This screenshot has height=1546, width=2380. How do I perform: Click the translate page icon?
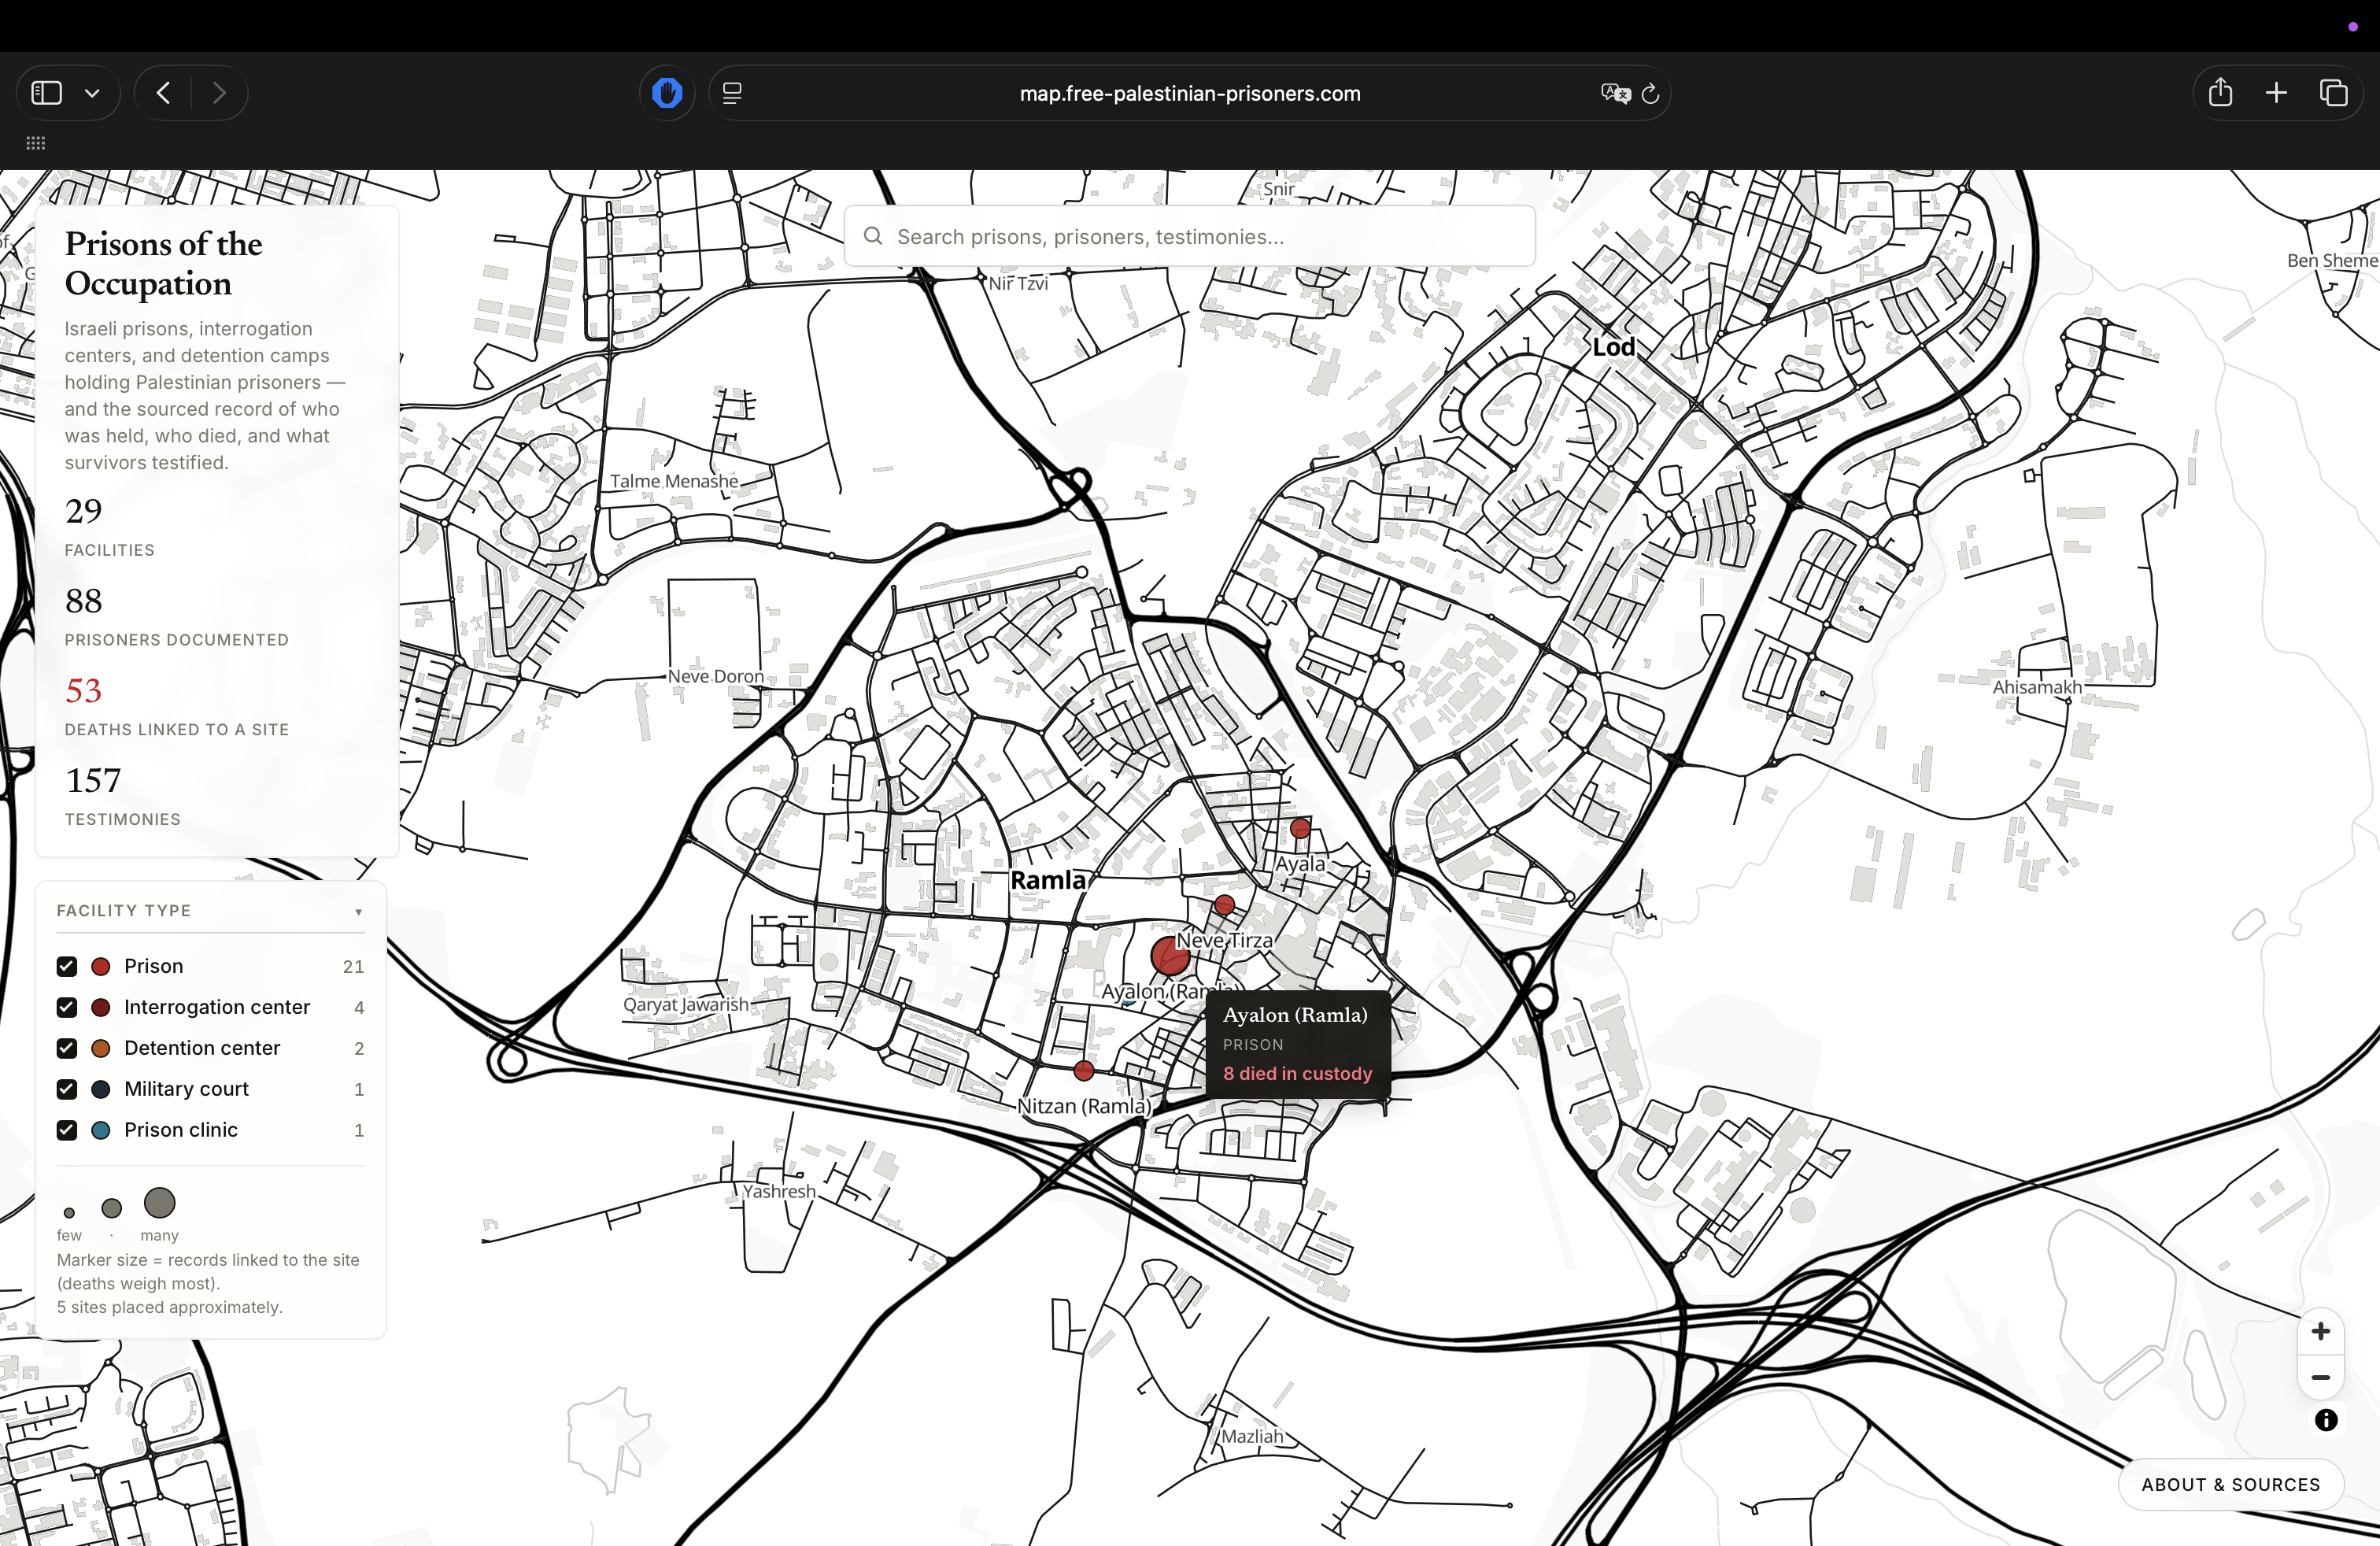pyautogui.click(x=1615, y=93)
